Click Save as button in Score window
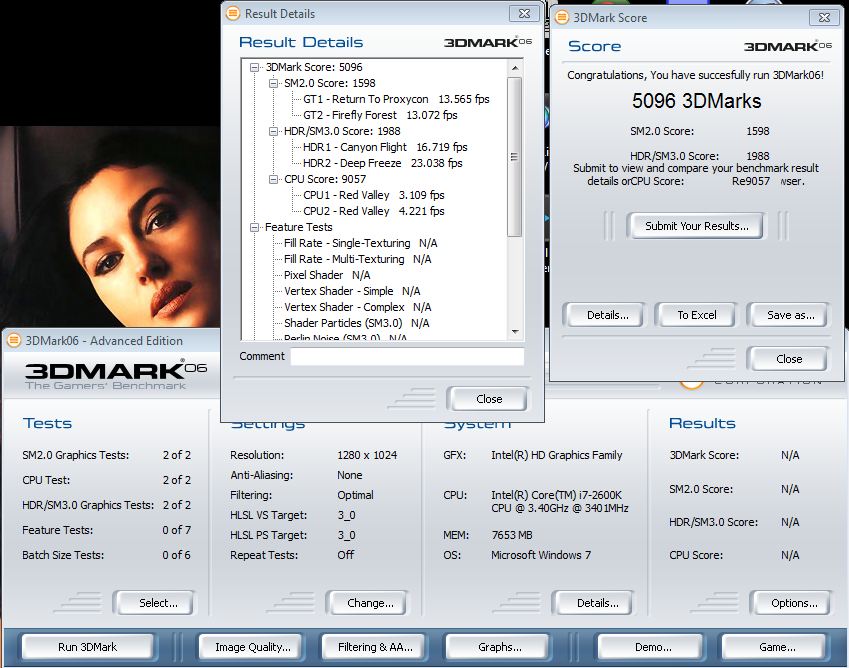 tap(790, 315)
